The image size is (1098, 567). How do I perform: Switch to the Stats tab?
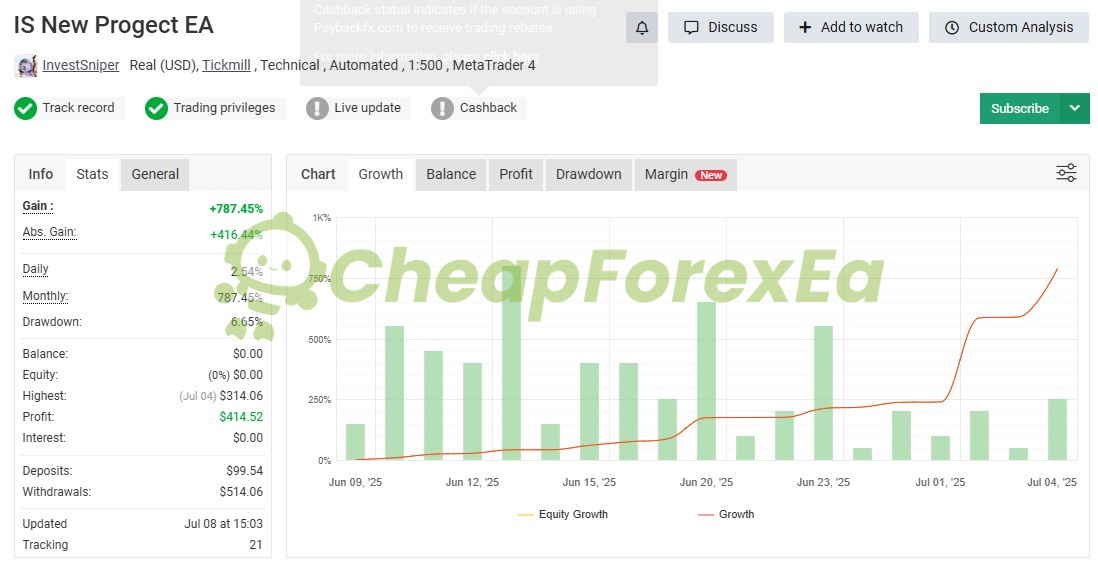(92, 174)
